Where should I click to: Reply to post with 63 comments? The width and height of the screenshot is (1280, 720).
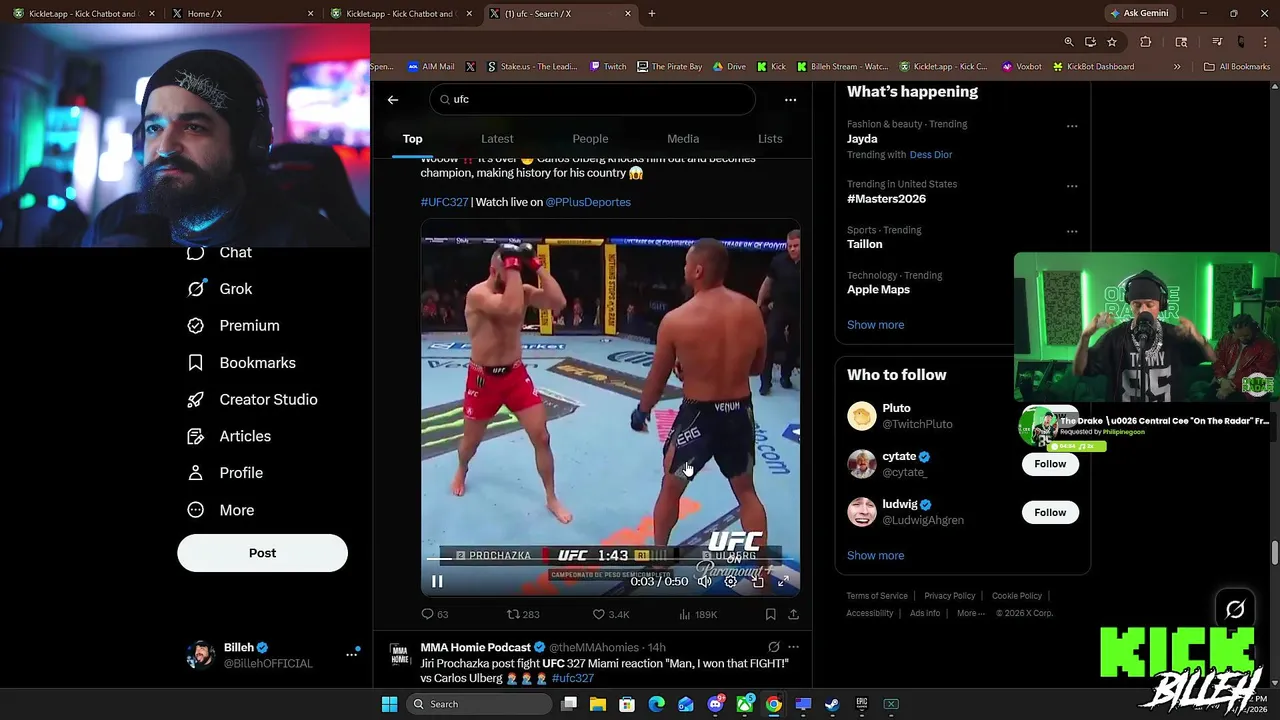click(434, 614)
